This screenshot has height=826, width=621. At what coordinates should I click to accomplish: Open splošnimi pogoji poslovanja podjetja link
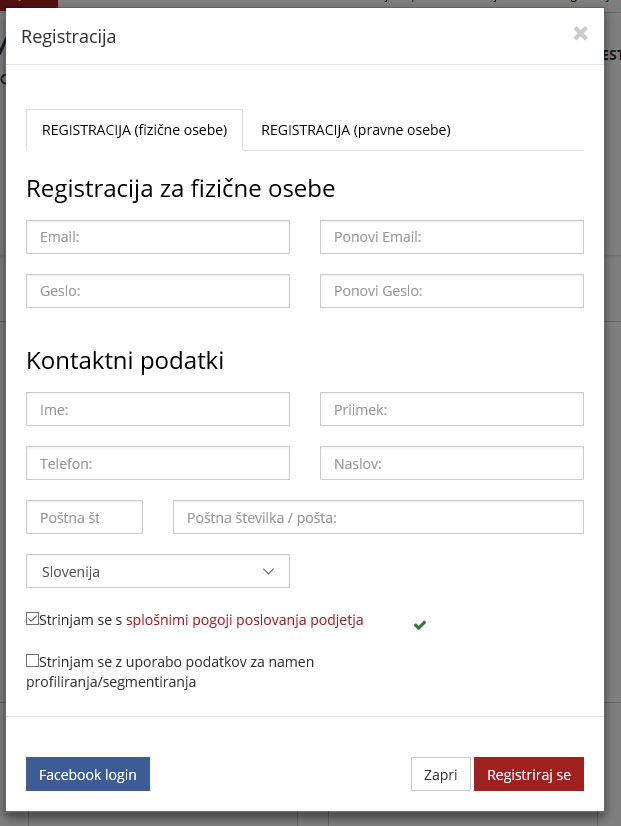pyautogui.click(x=244, y=620)
